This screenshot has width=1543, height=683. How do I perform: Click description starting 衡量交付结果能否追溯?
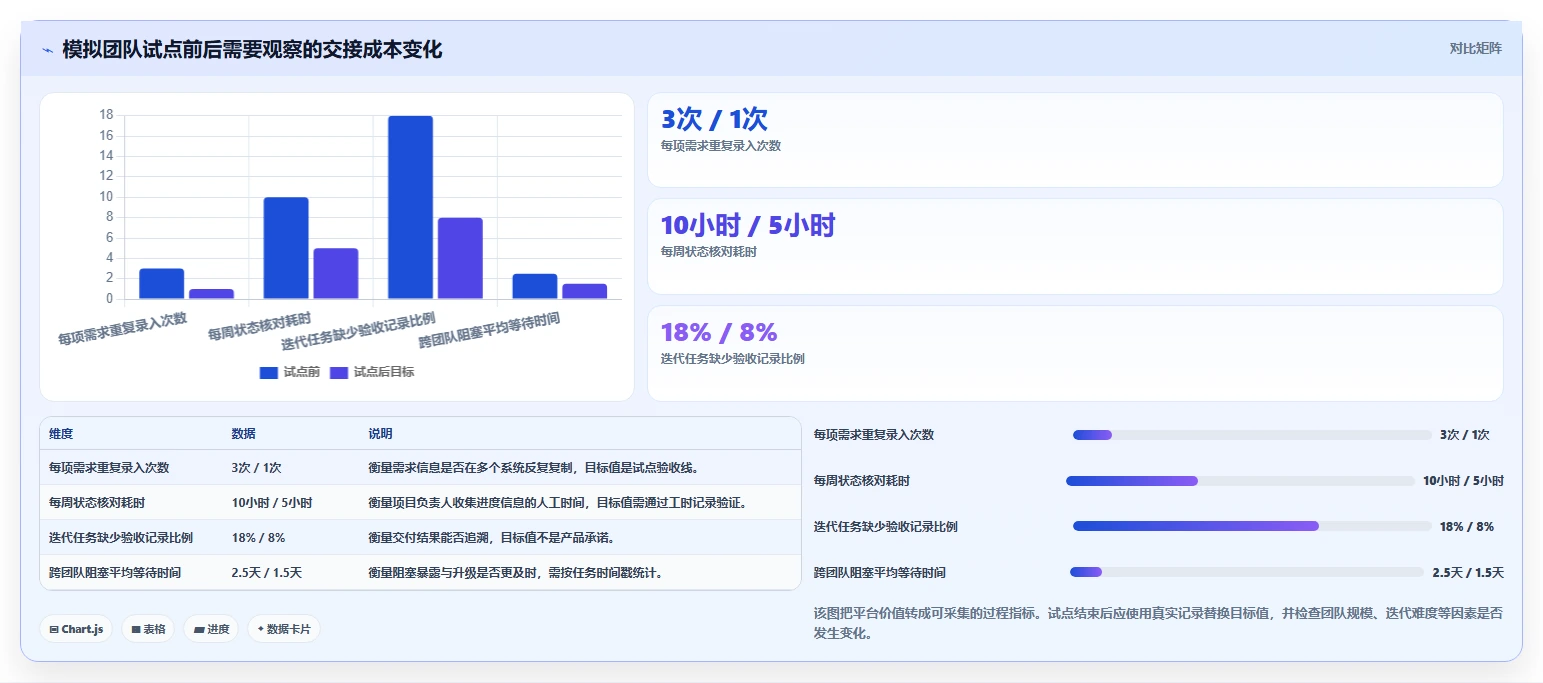[x=492, y=537]
